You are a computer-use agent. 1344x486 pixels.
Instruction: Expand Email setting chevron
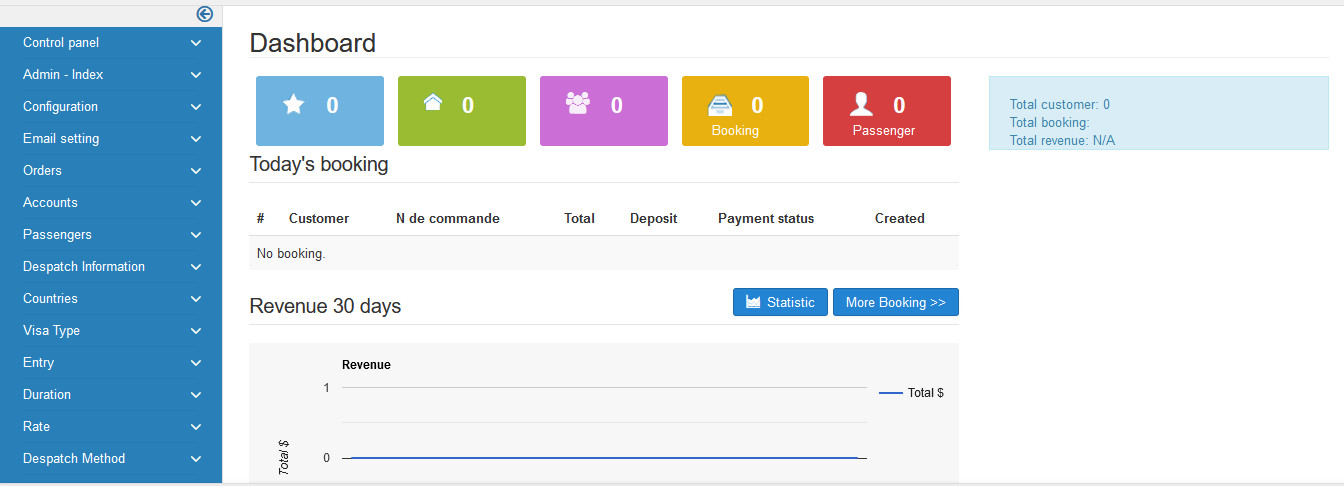(196, 139)
